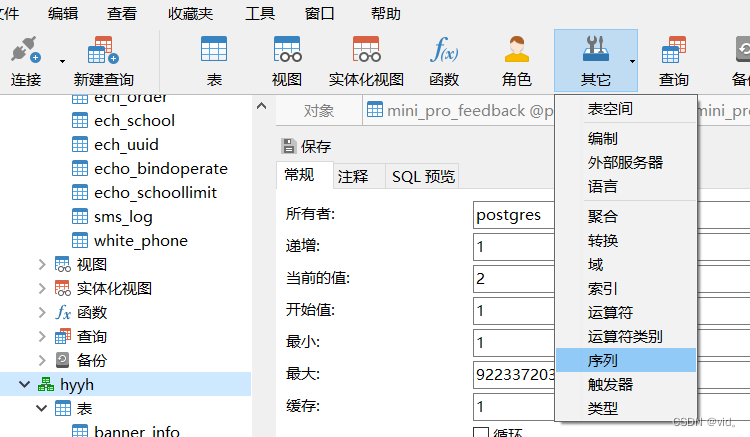Select the banner_info table
Viewport: 750px width, 437px height.
[x=137, y=431]
